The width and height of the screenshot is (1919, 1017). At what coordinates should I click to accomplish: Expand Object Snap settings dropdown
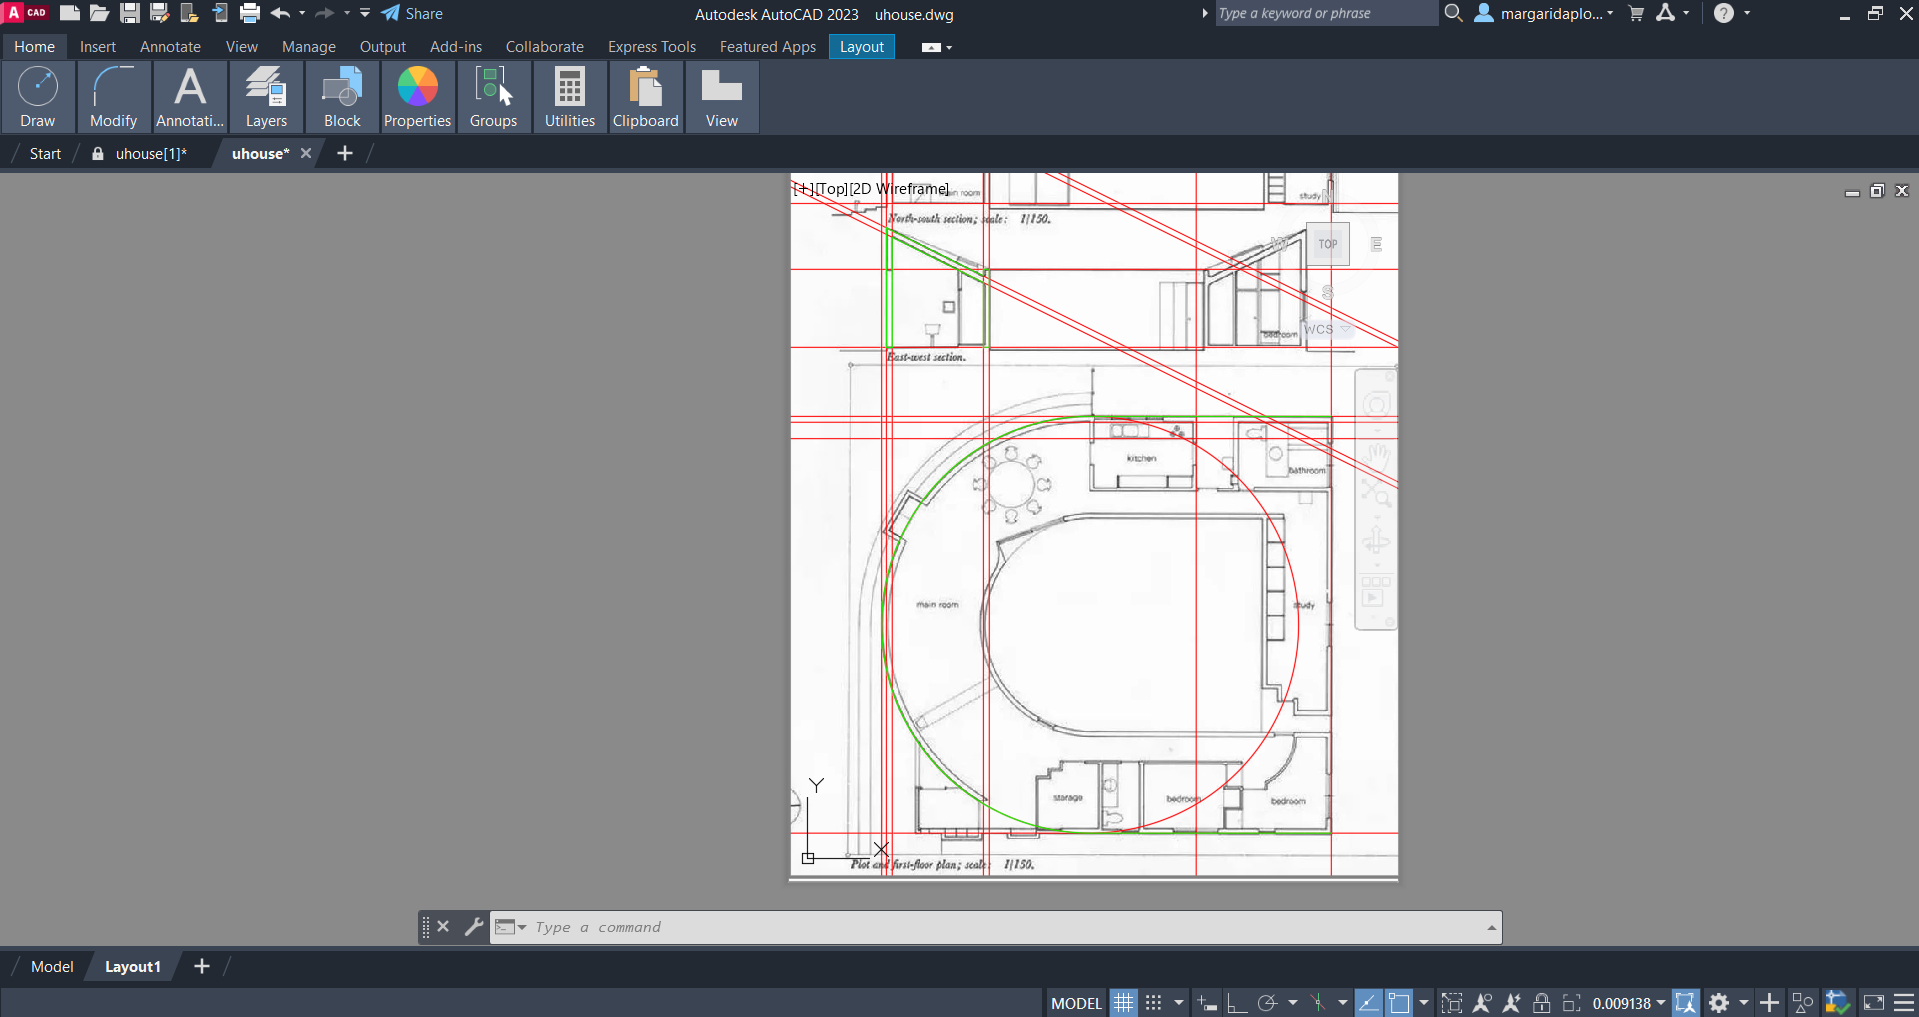pyautogui.click(x=1424, y=1003)
